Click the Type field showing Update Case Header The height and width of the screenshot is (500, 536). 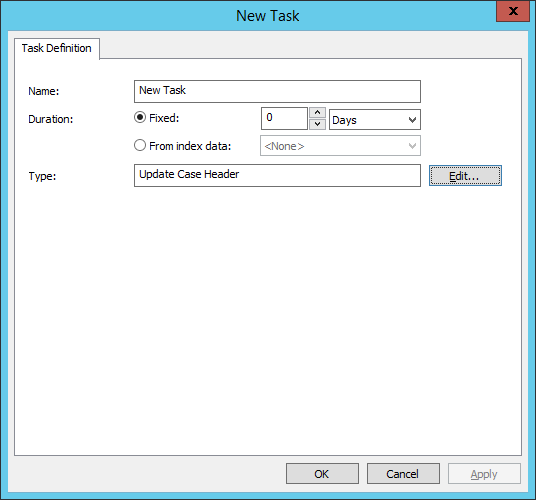[x=277, y=176]
